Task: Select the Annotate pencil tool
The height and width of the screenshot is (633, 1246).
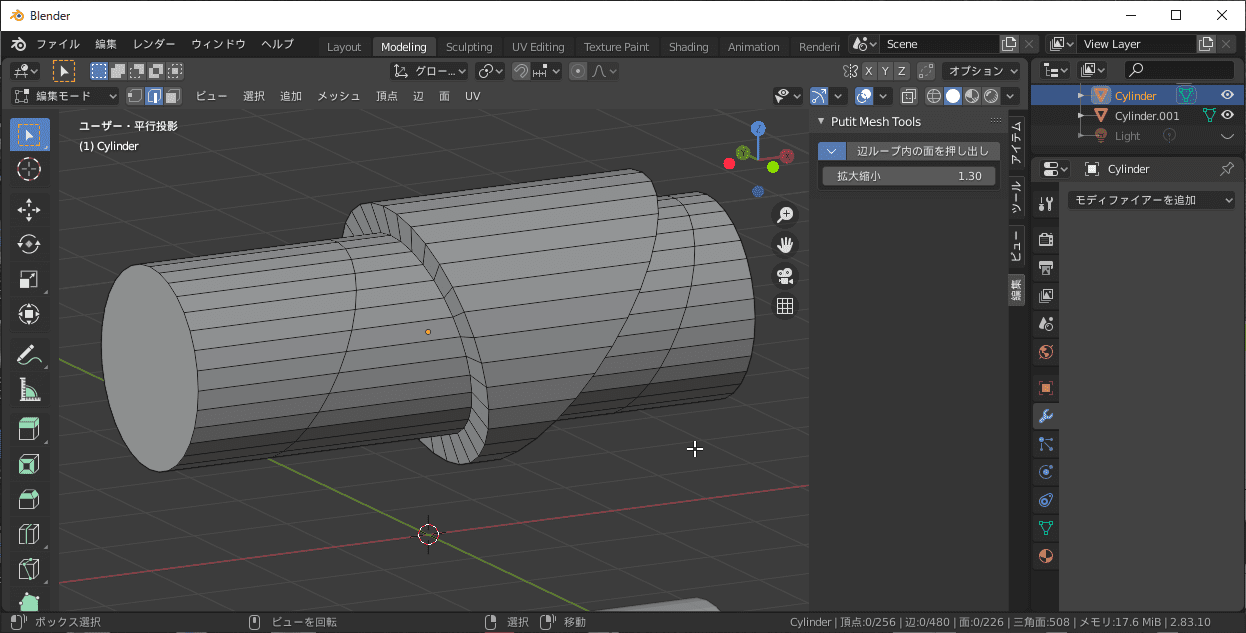Action: pos(29,355)
